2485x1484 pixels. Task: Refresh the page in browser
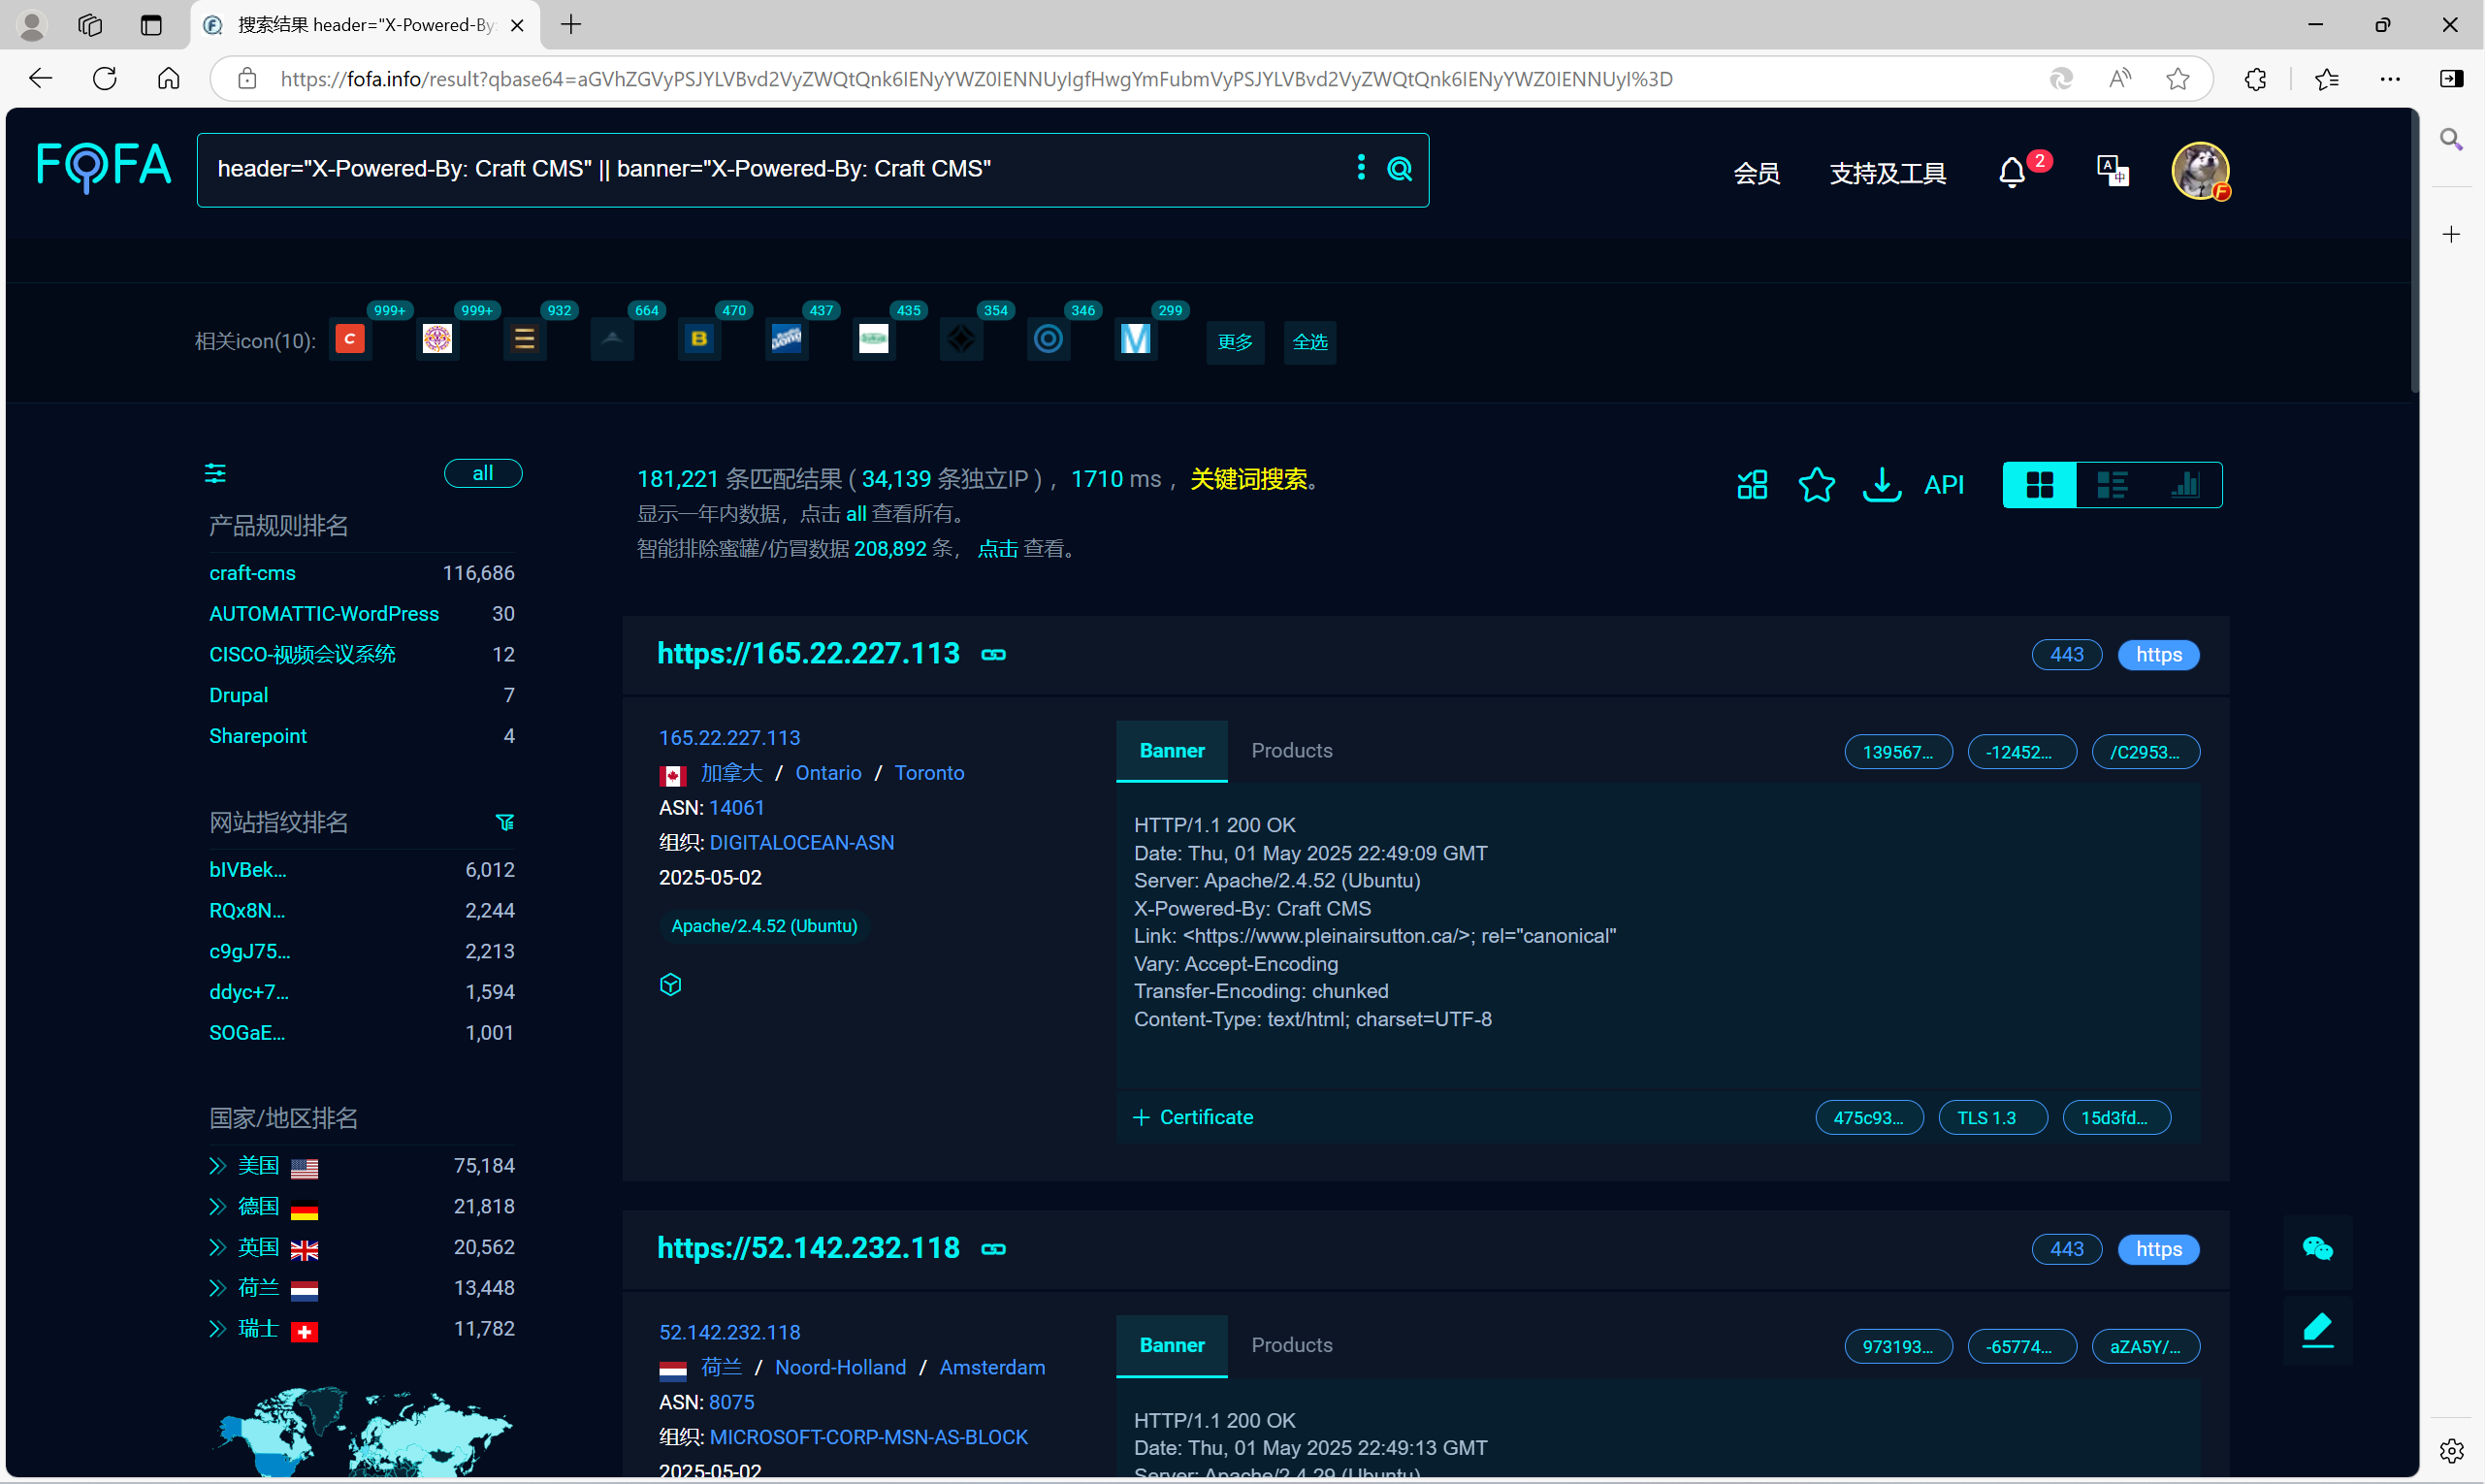tap(104, 78)
